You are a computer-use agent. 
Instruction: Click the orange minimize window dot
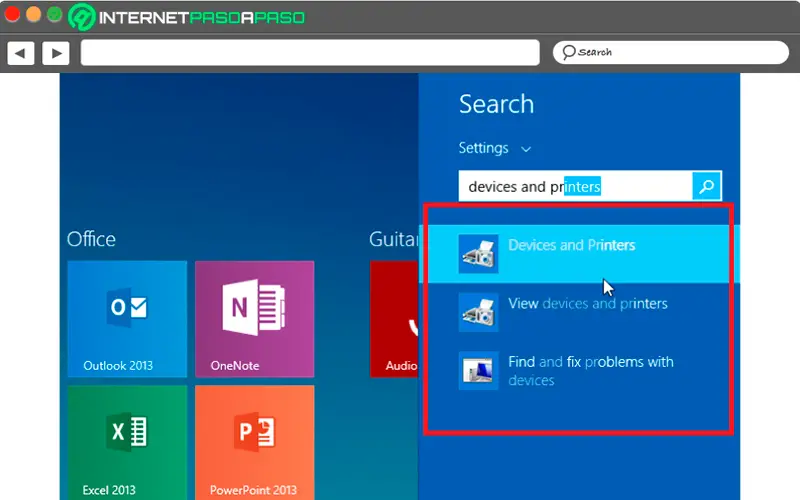click(33, 14)
